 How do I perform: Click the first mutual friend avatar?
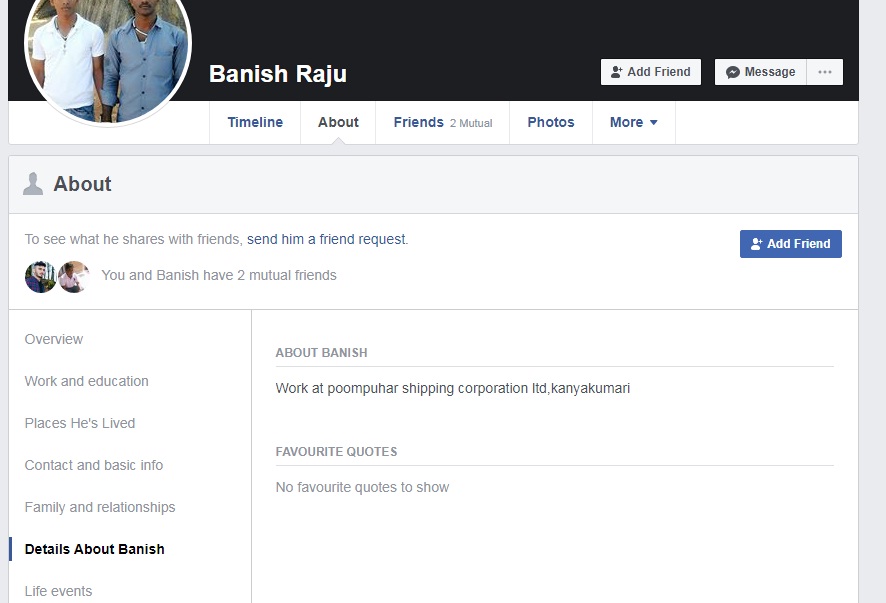click(x=40, y=276)
